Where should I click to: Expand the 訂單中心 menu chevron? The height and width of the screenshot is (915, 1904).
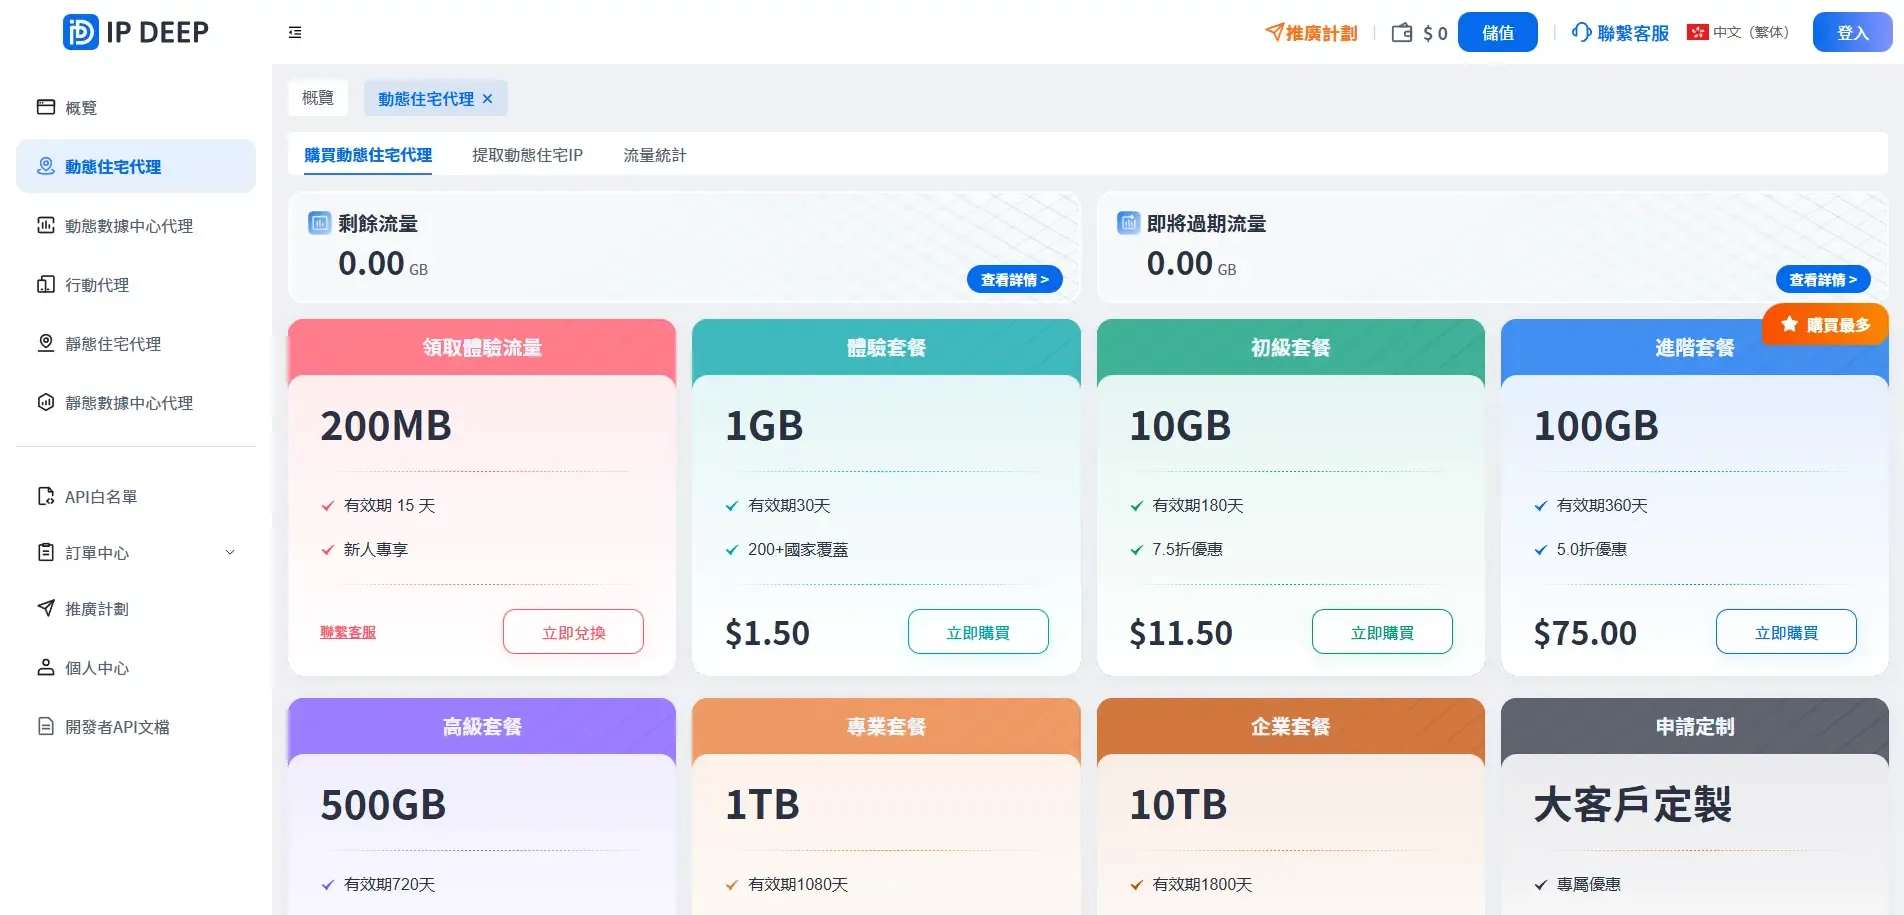(x=230, y=552)
